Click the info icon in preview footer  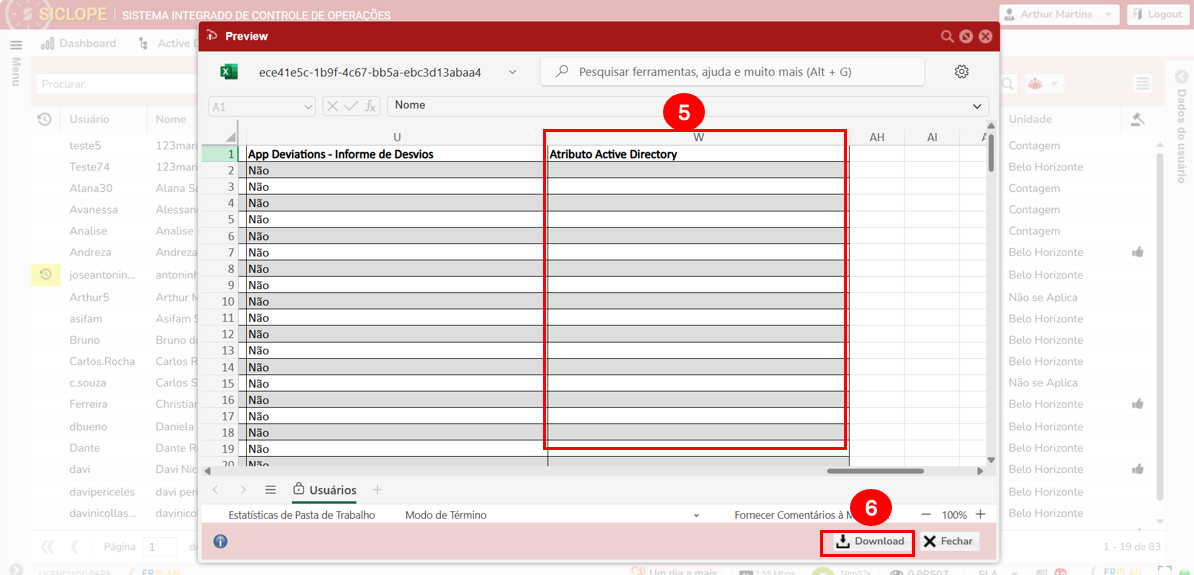220,541
